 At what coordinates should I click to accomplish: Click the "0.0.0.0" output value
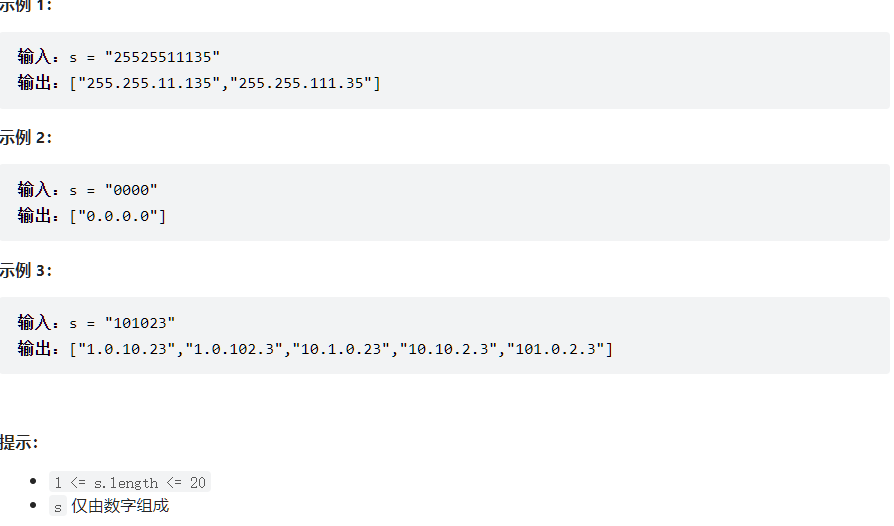(117, 216)
